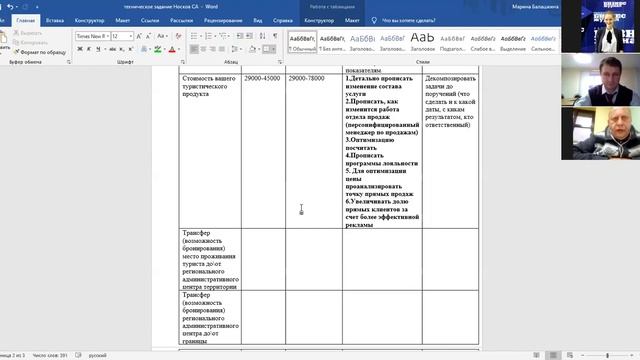Open the underline style dropdown arrow
The width and height of the screenshot is (640, 360).
[105, 49]
